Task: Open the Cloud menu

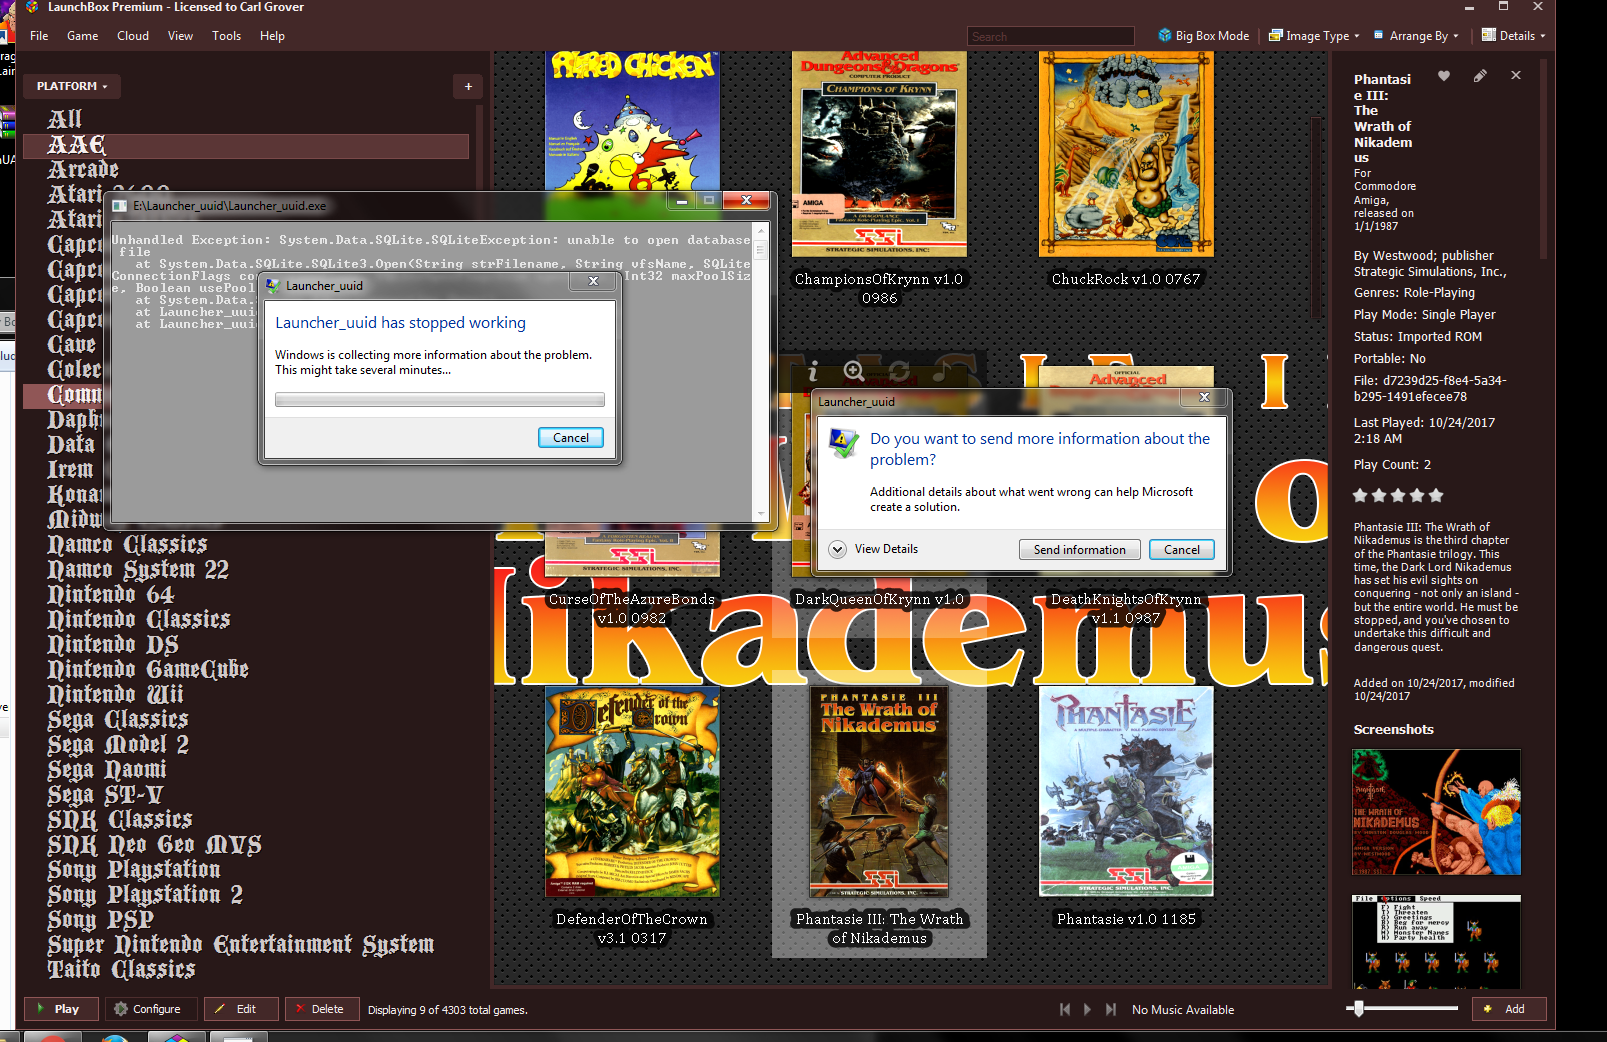Action: pos(133,36)
